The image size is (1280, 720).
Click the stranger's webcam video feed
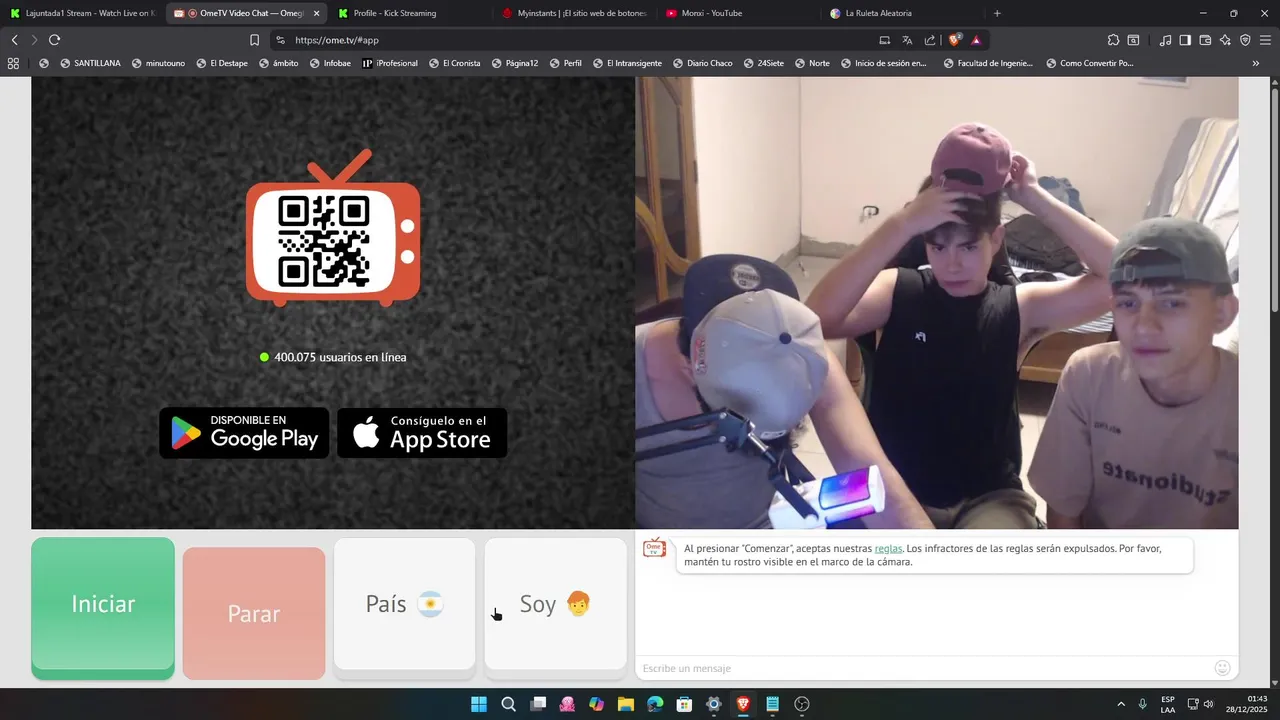point(937,302)
